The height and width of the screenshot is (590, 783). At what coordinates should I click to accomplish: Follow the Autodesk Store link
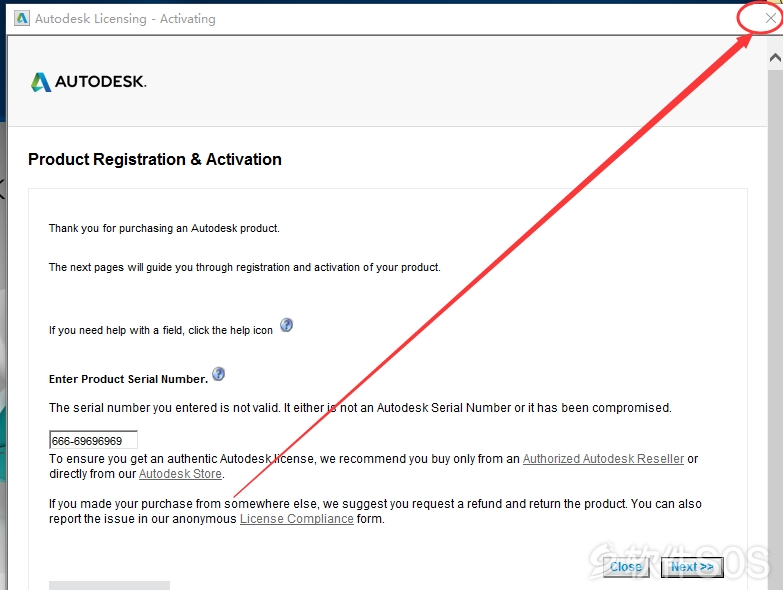[x=180, y=474]
